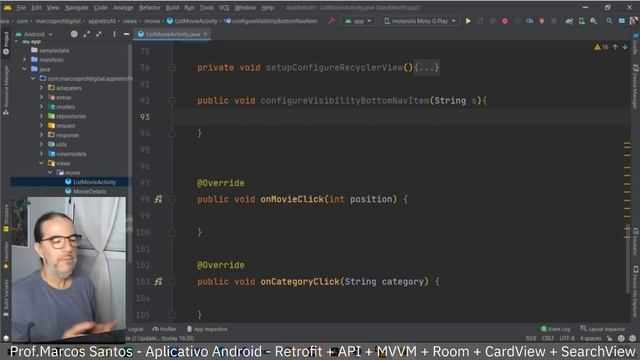Collapse the java folder

click(x=24, y=69)
